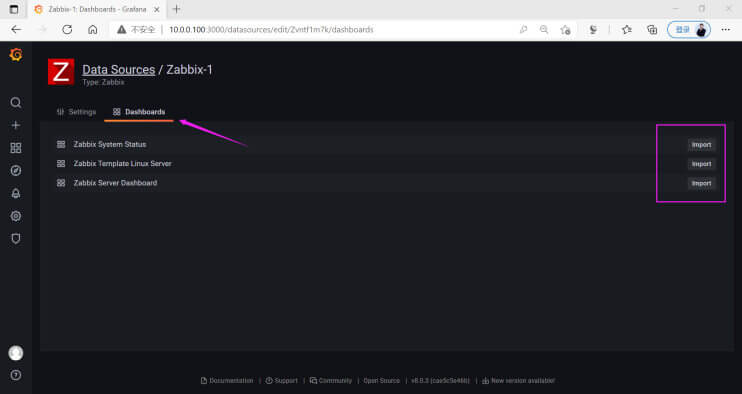Click the Grafana version text in footer
The image size is (742, 394).
[x=441, y=380]
